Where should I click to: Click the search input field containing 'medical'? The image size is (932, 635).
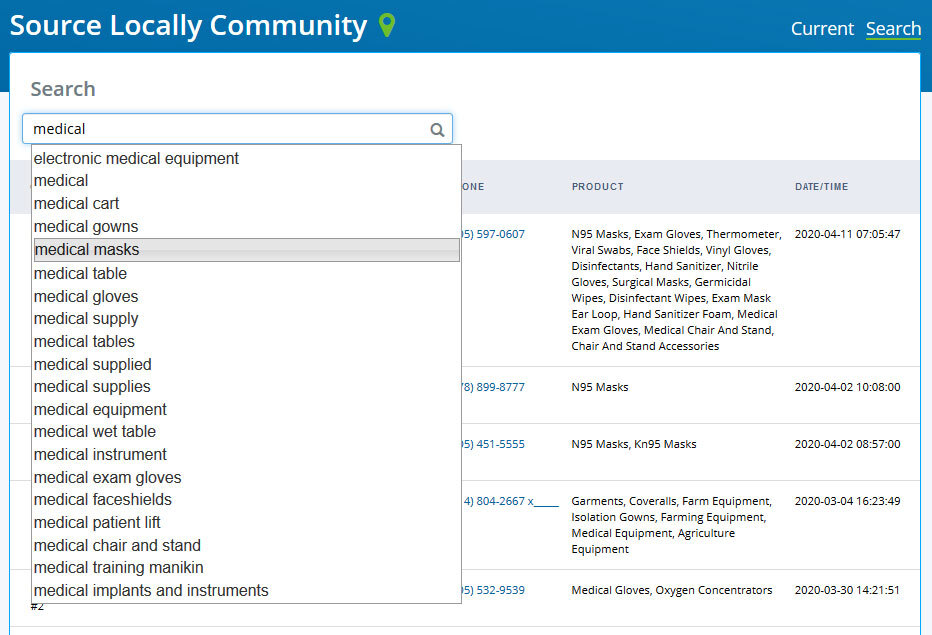pos(228,129)
